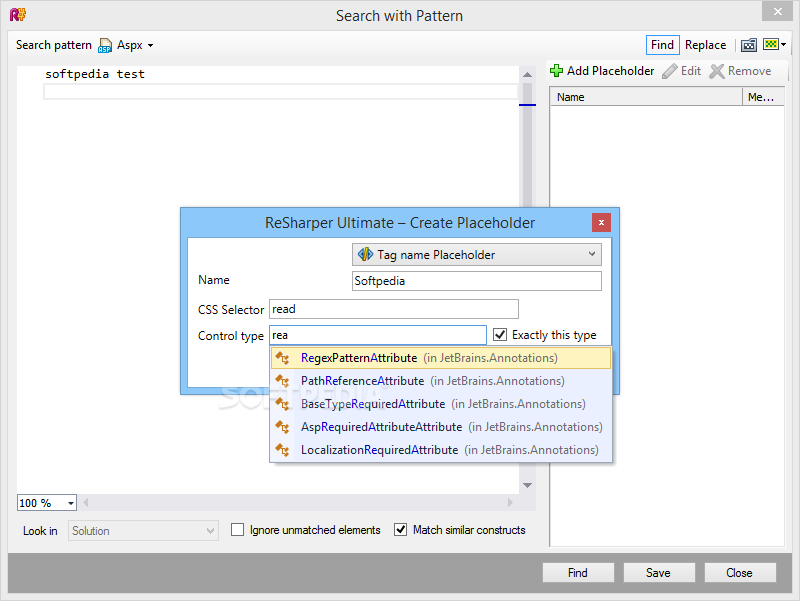Switch to Find mode

pyautogui.click(x=662, y=45)
